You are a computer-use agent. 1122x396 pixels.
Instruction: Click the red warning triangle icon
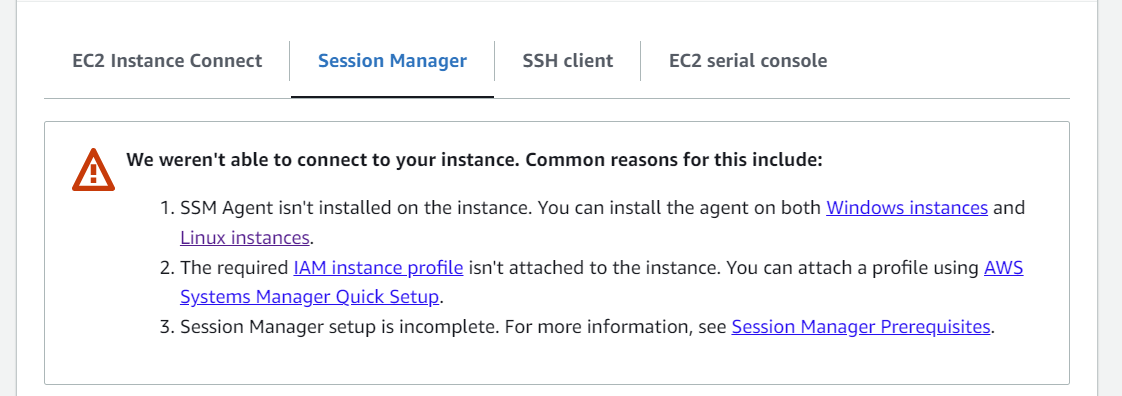[93, 170]
